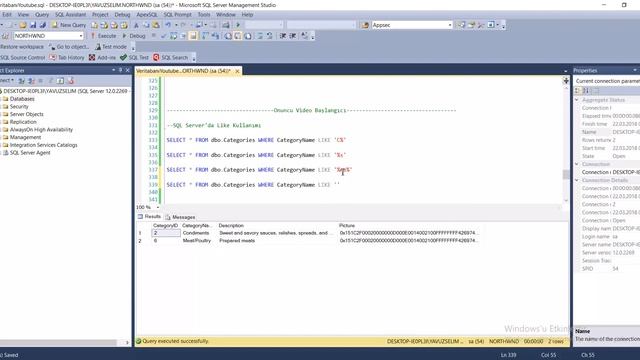The height and width of the screenshot is (360, 640).
Task: Close the VeritabaniYoutube query tab
Action: pyautogui.click(x=237, y=71)
